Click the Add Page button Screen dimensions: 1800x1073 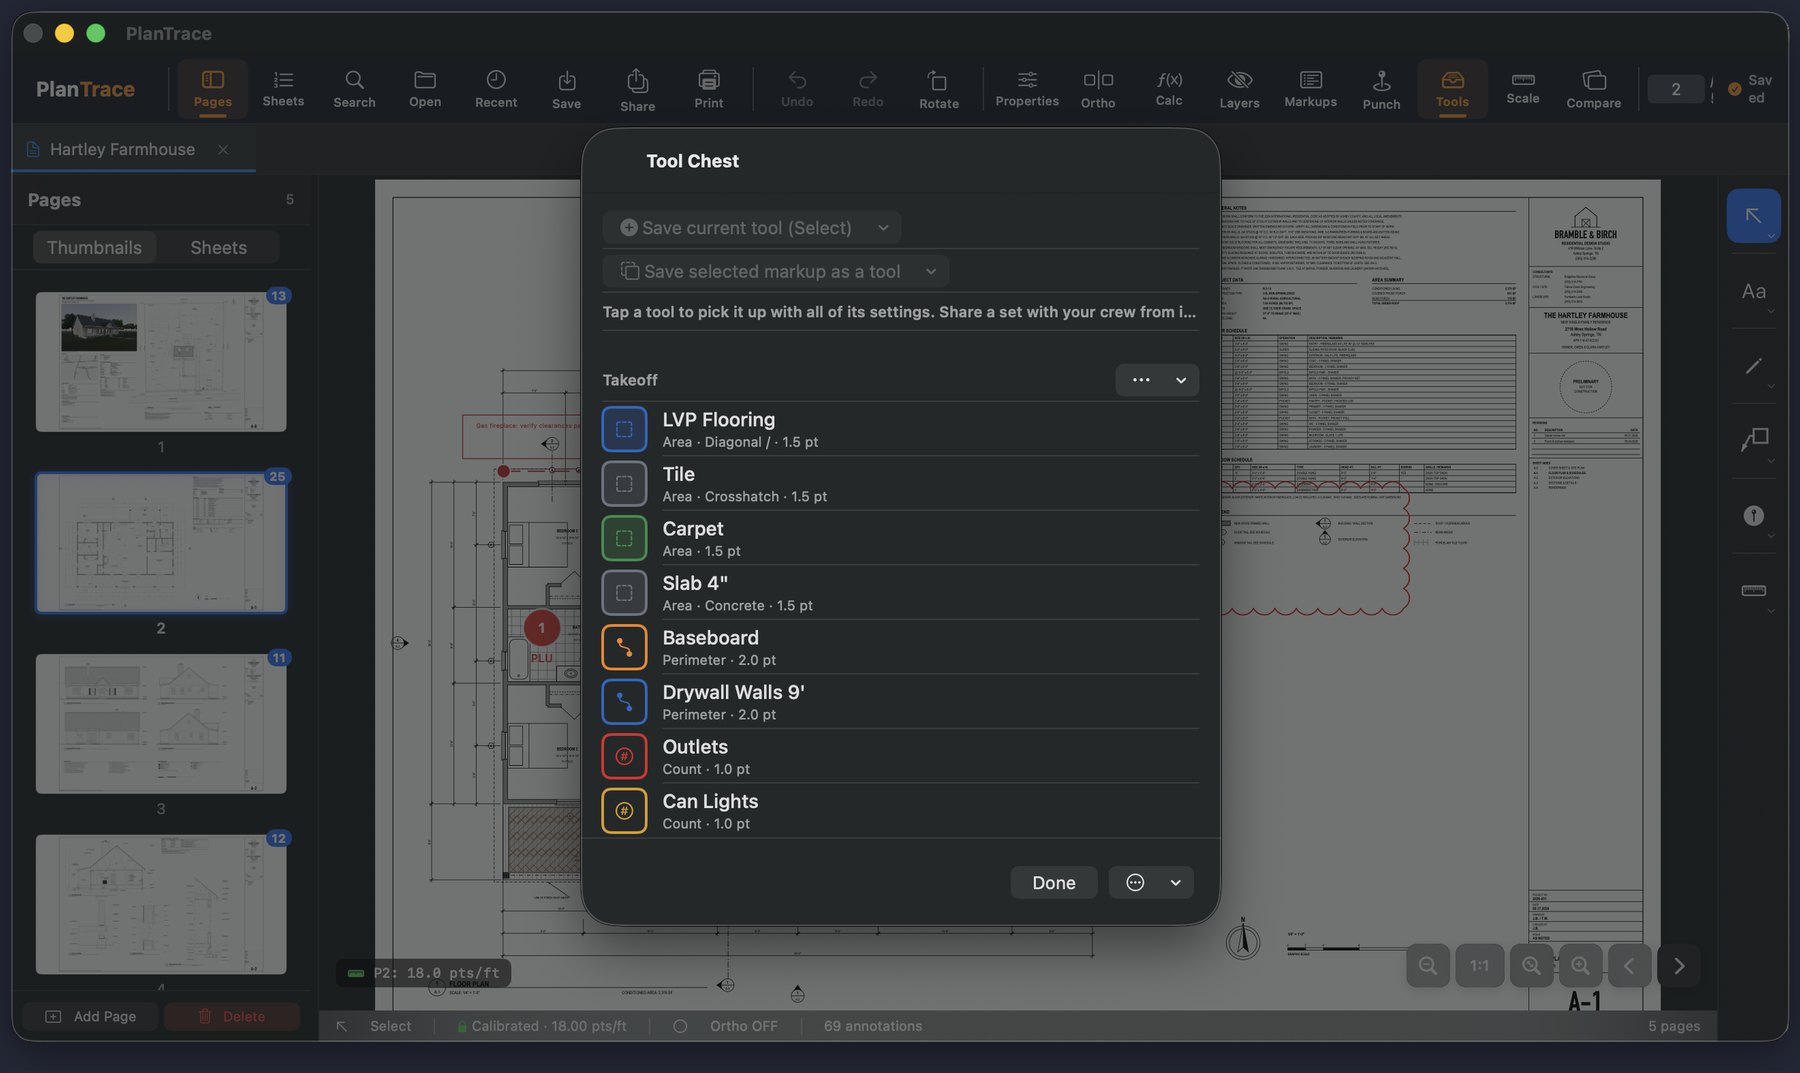point(91,1016)
